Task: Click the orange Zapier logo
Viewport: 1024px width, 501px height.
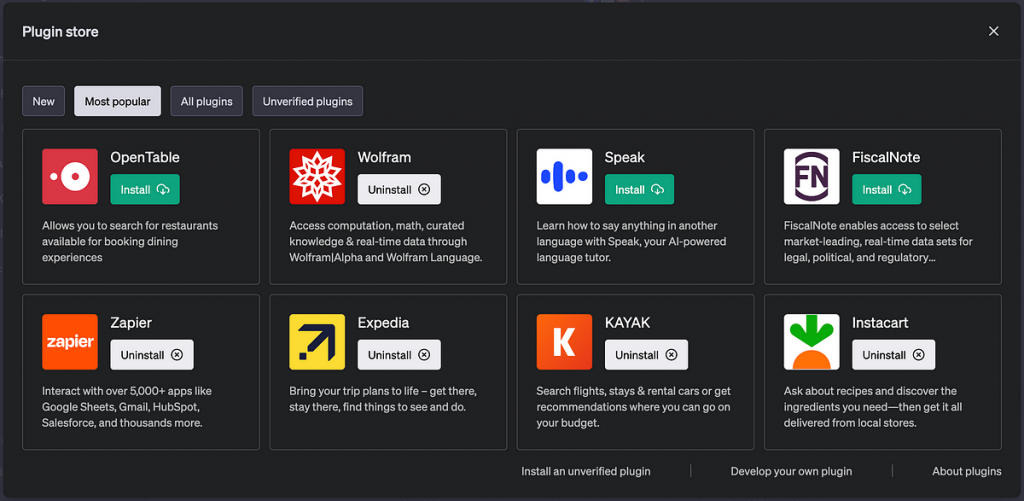Action: (x=70, y=342)
